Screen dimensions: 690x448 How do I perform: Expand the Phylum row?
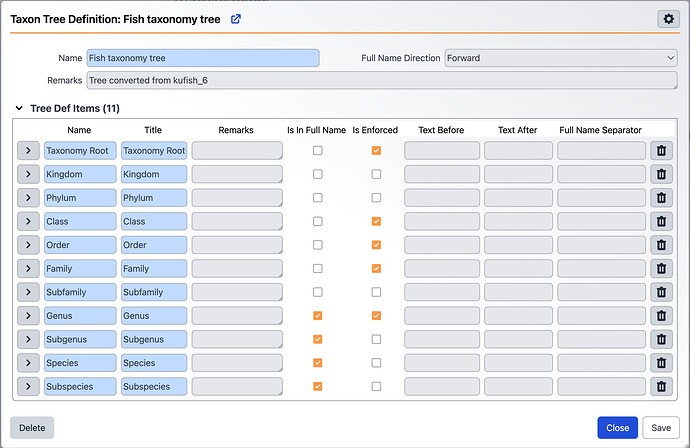[28, 198]
